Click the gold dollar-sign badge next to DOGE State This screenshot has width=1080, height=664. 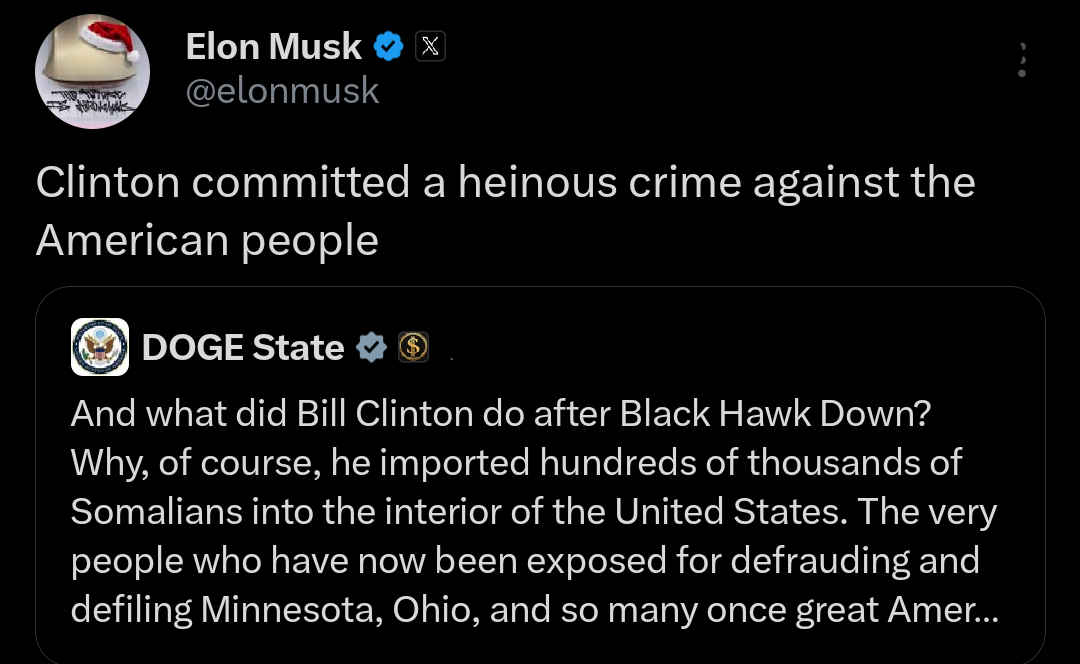(x=414, y=347)
